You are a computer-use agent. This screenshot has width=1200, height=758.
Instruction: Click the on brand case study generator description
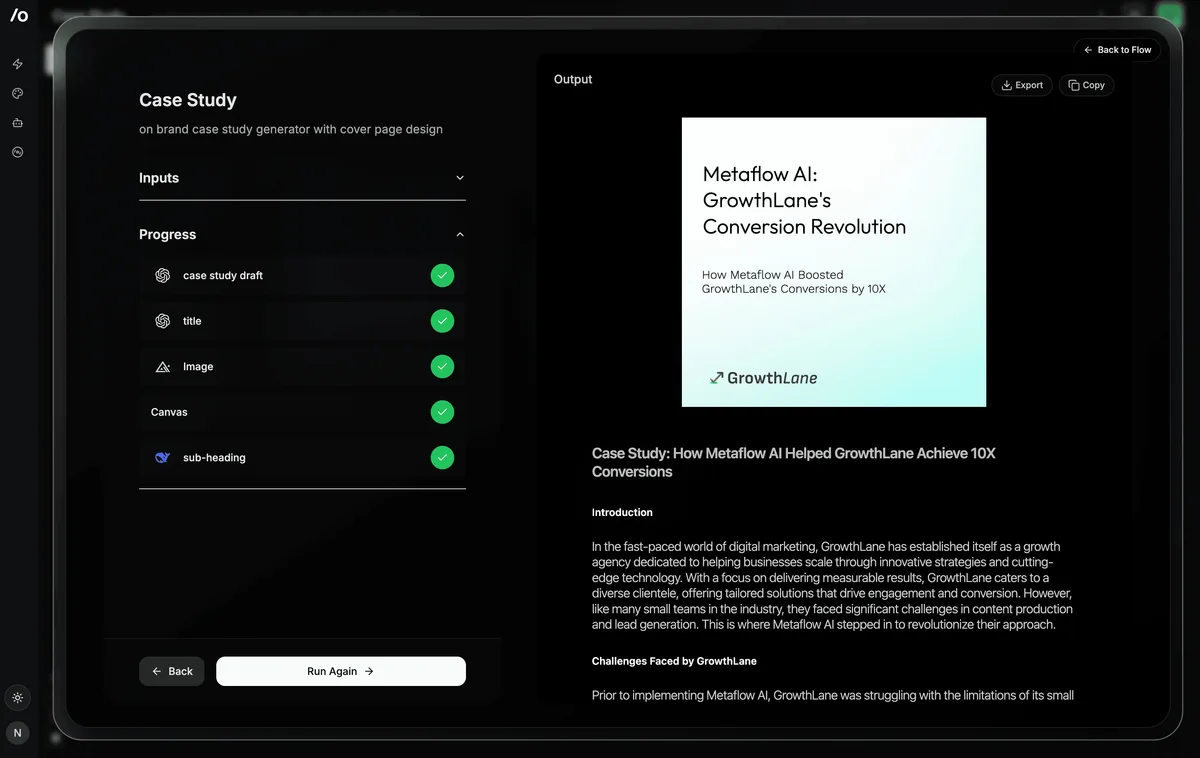pos(291,129)
